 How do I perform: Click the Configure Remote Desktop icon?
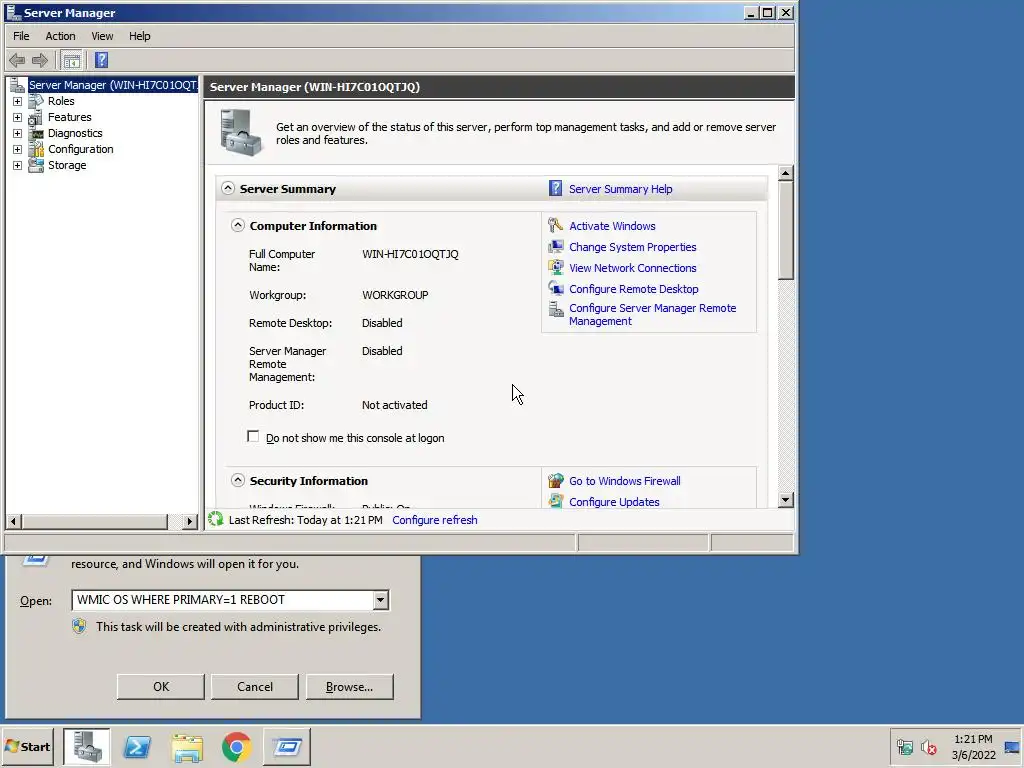[x=556, y=289]
